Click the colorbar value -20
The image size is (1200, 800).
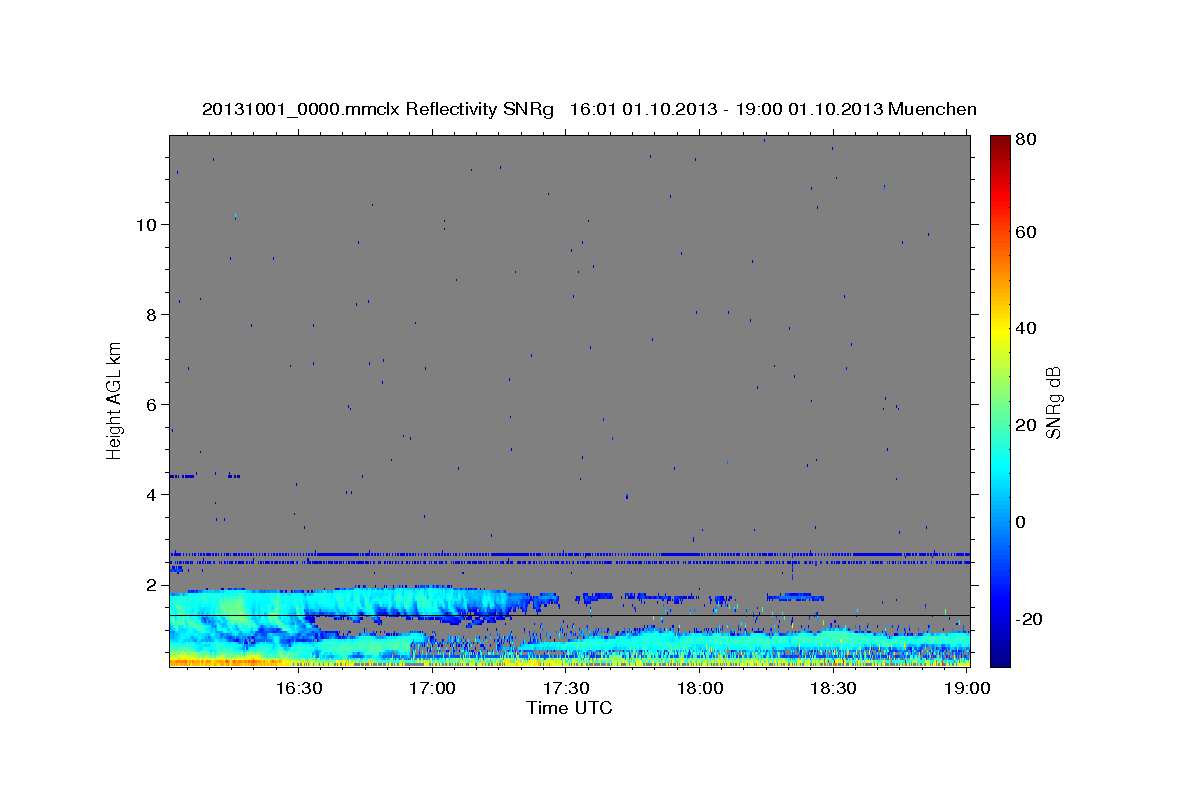pos(1030,619)
